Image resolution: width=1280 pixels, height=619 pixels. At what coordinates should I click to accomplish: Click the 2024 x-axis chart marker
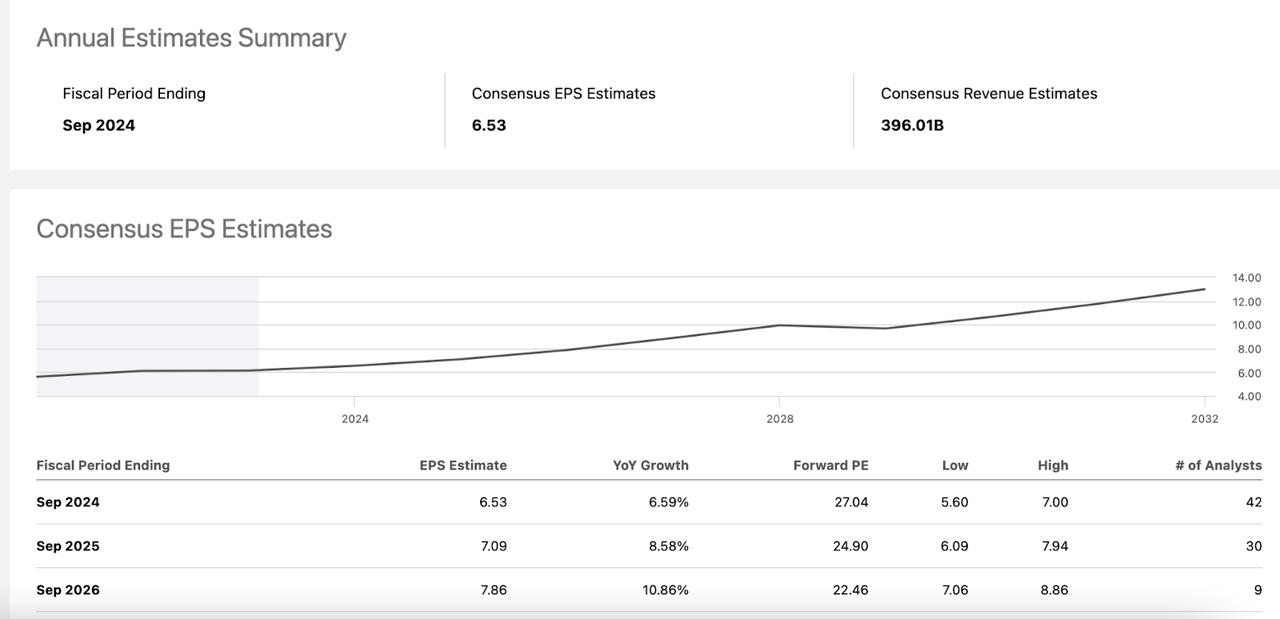[x=355, y=419]
